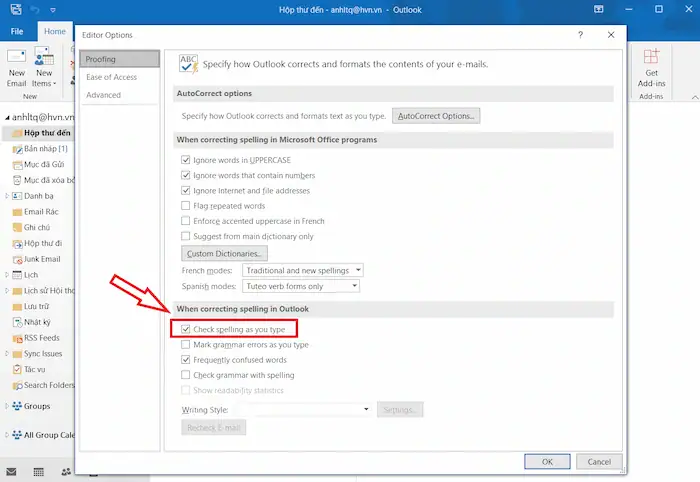700x482 pixels.
Task: Toggle Ignore words in UPPERCASE
Action: pyautogui.click(x=186, y=160)
